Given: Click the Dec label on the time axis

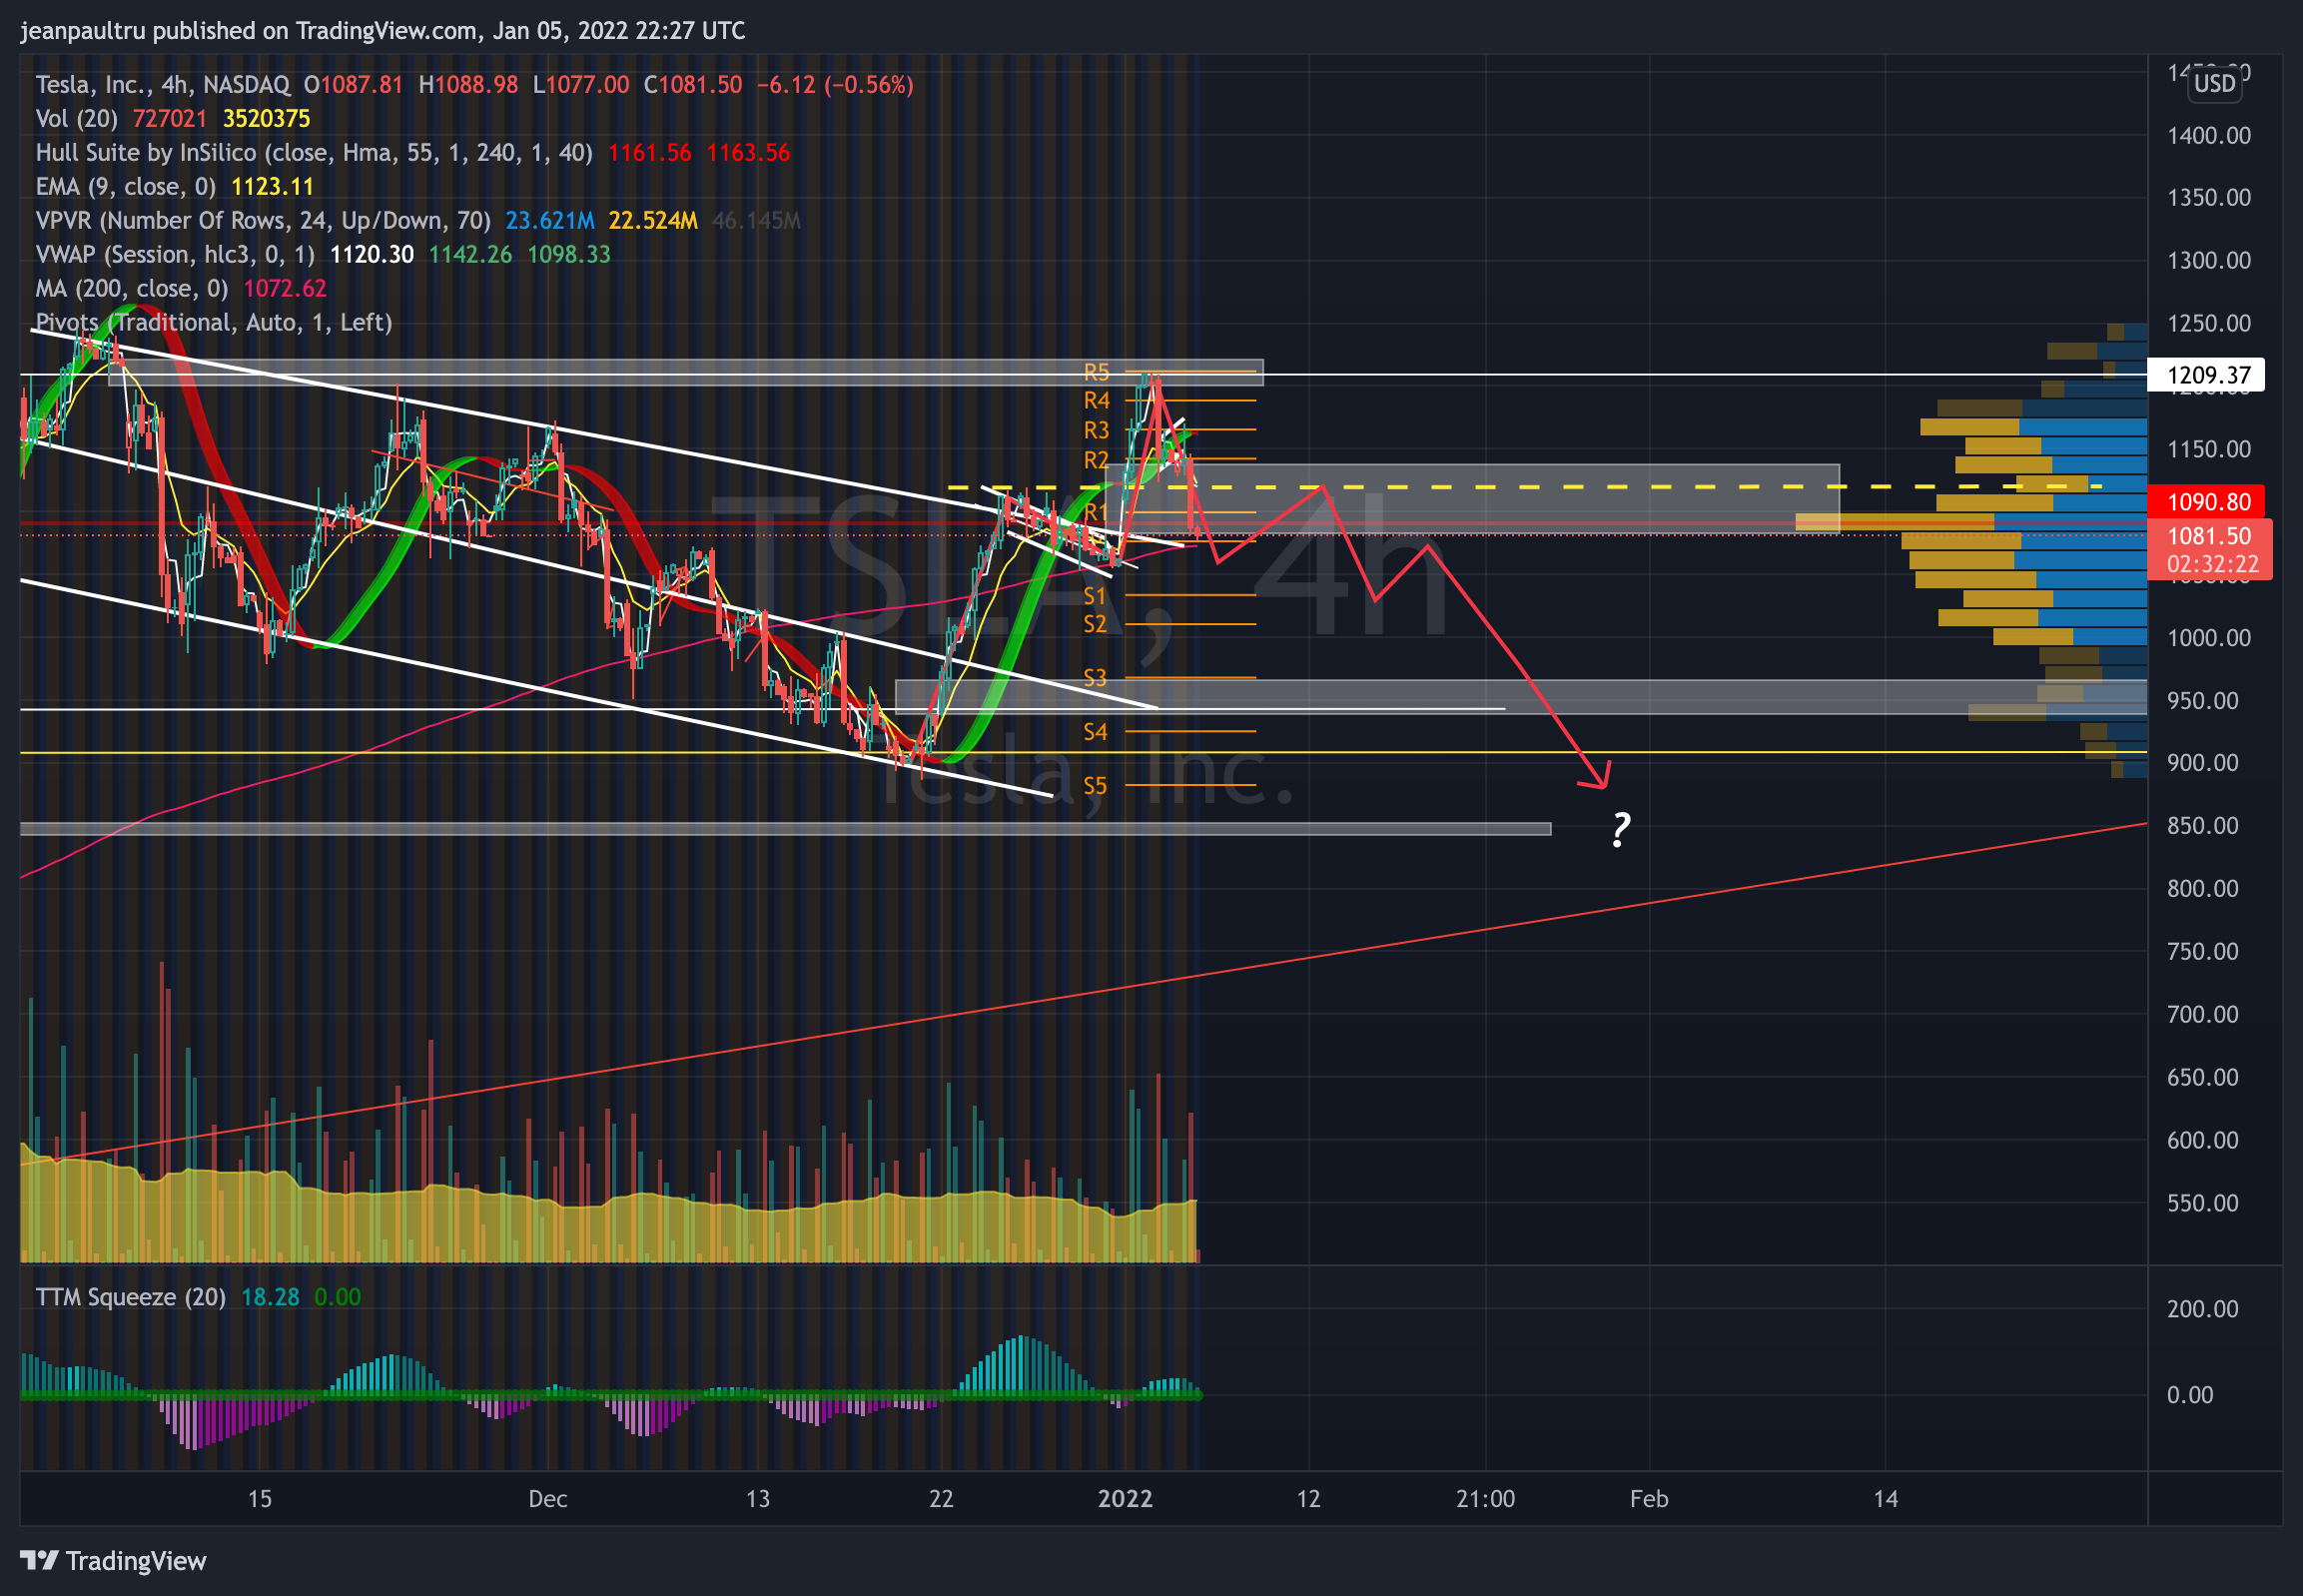Looking at the screenshot, I should [x=548, y=1499].
